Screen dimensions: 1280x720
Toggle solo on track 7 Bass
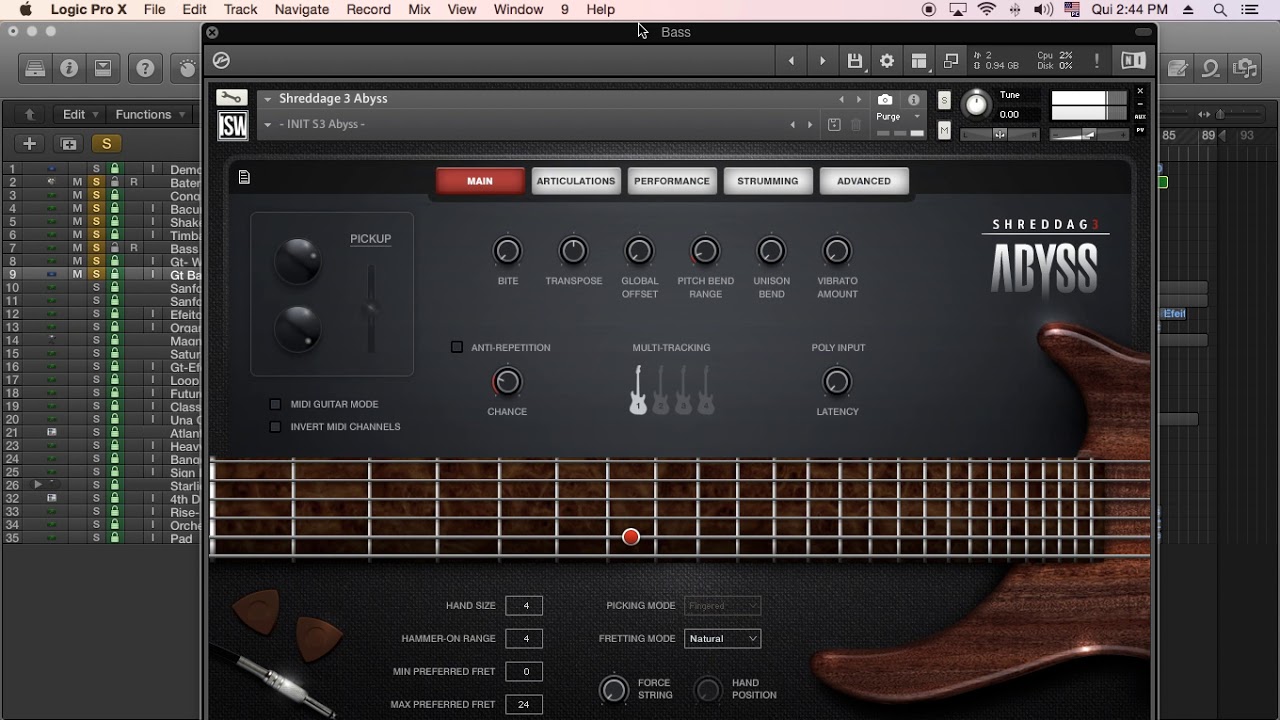point(96,248)
